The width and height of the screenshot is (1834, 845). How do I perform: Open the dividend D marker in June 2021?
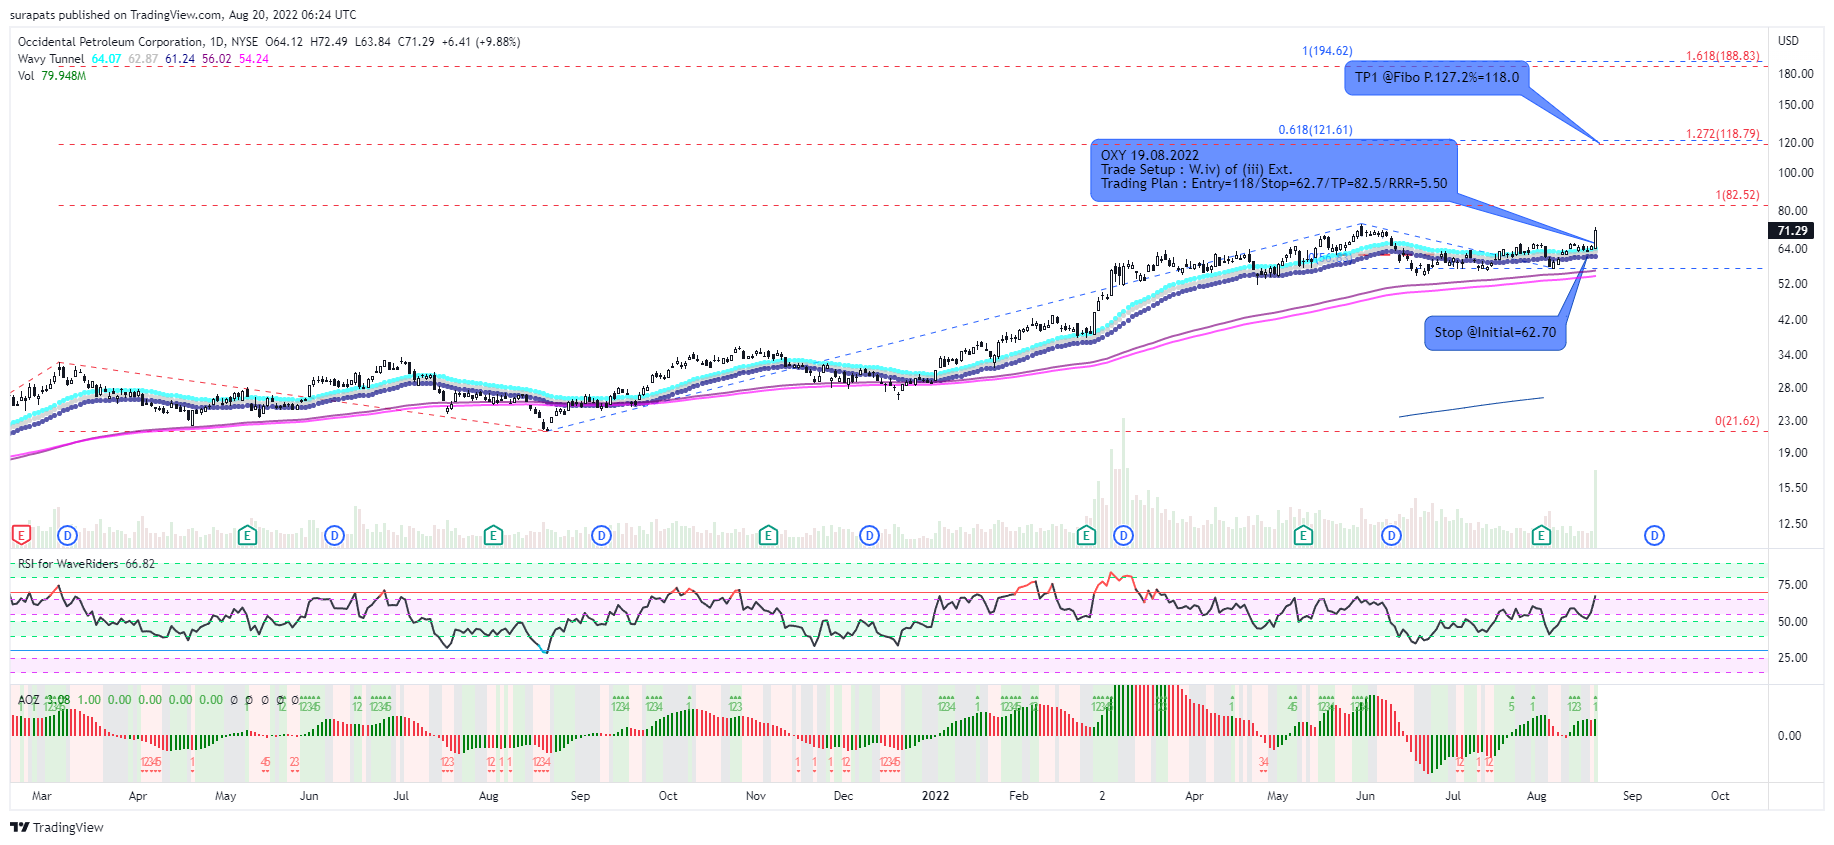tap(334, 536)
